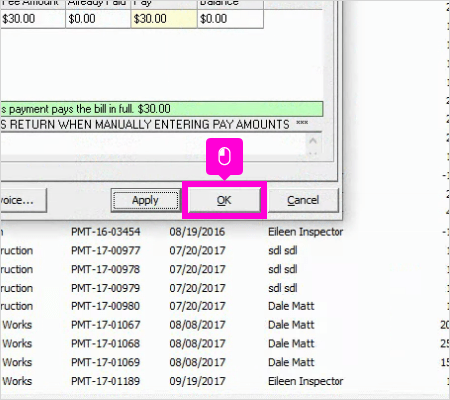
Task: Select permit row PMT-17-00979
Action: [x=225, y=288]
